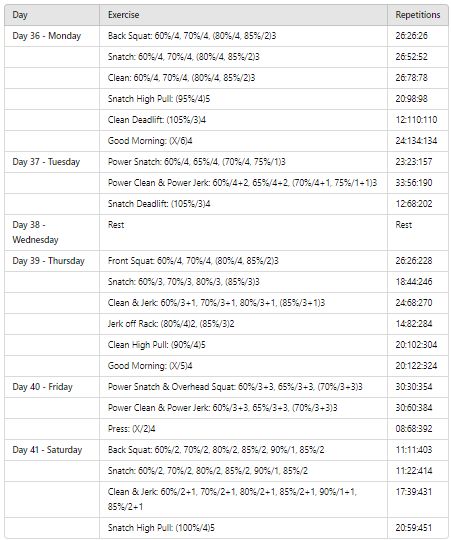Click the Day column header
The image size is (451, 540).
[x=52, y=15]
